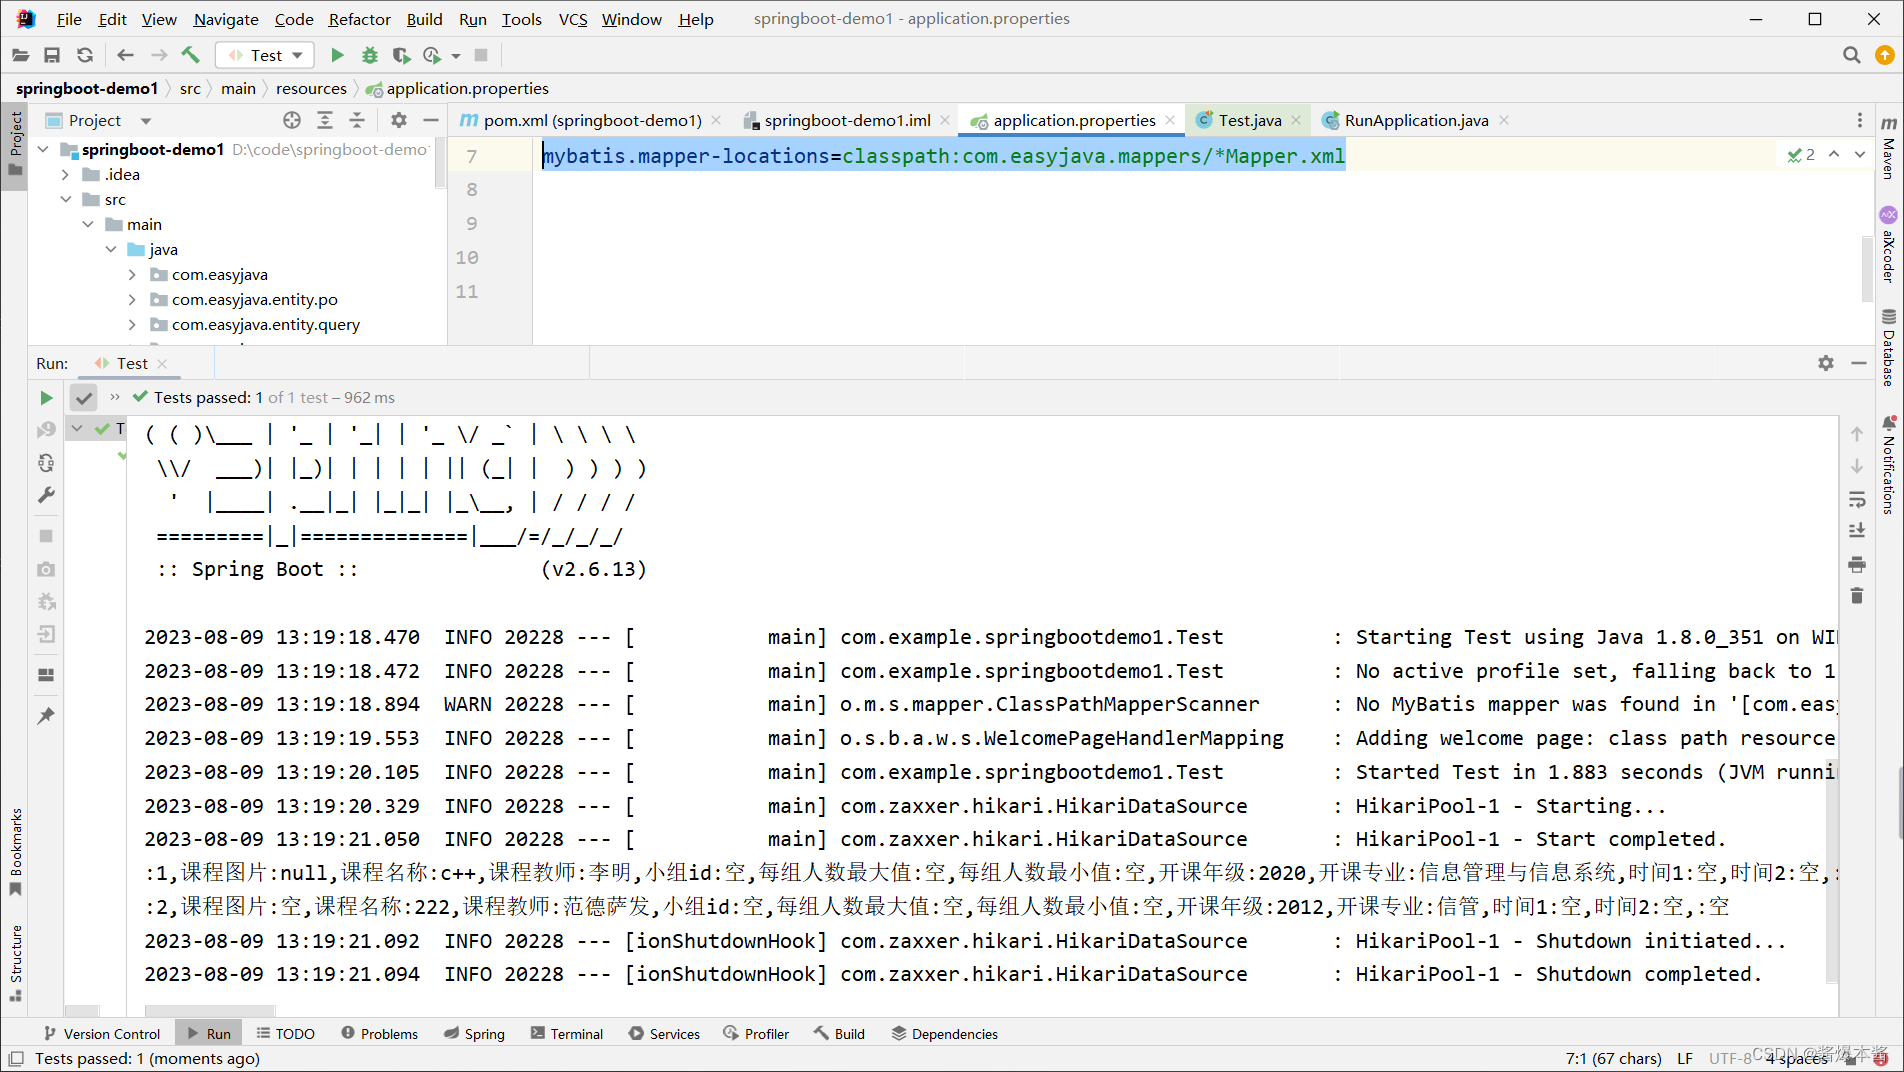
Task: Open the Test run configuration dropdown
Action: (x=297, y=55)
